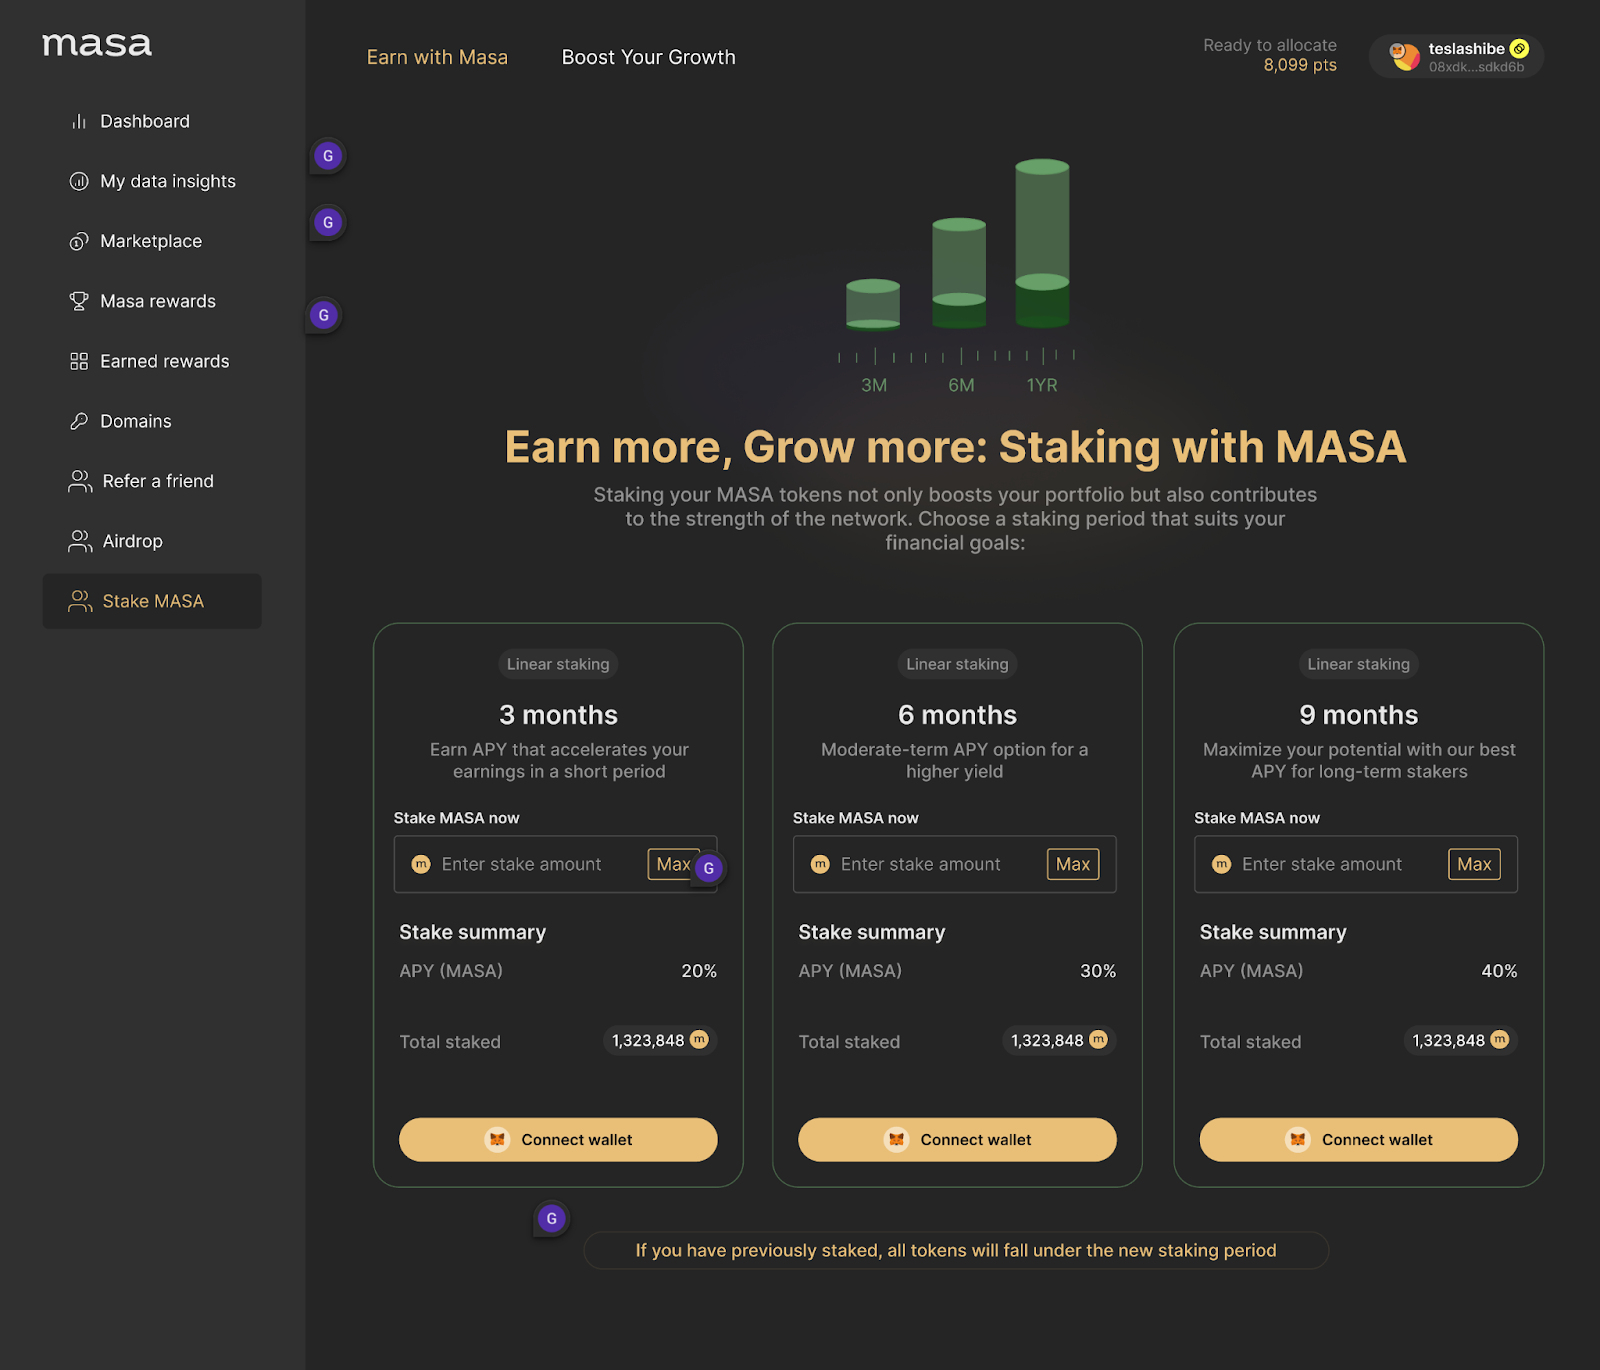This screenshot has height=1370, width=1600.
Task: Open Earned rewards section
Action: coord(152,361)
